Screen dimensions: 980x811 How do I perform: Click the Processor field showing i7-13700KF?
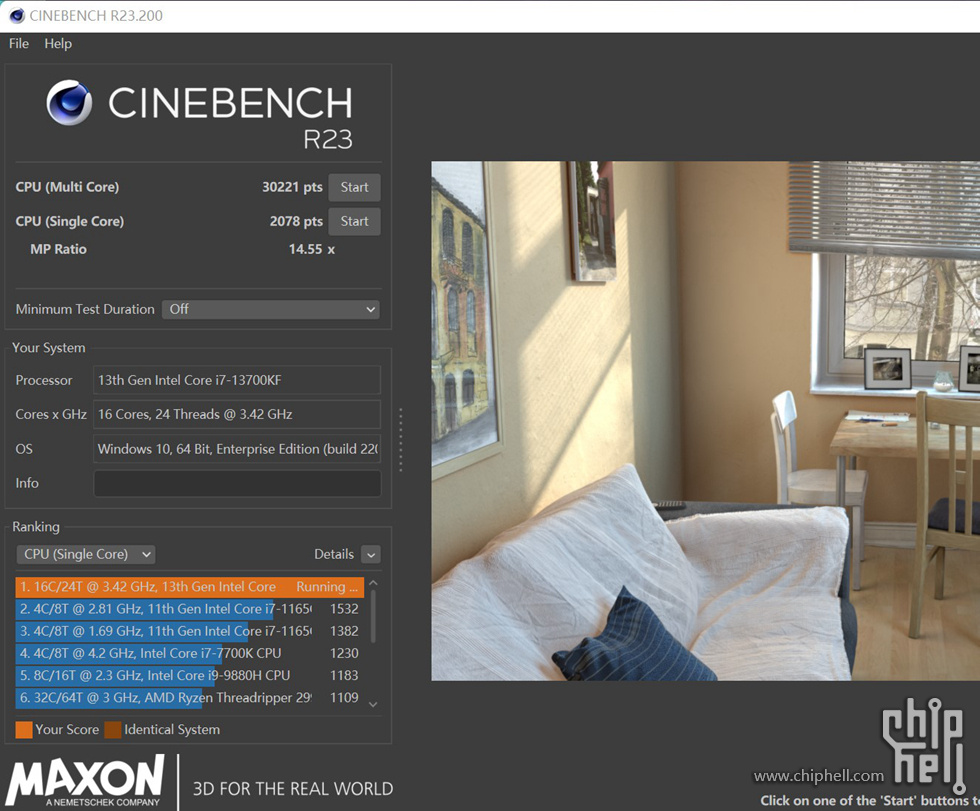(237, 380)
